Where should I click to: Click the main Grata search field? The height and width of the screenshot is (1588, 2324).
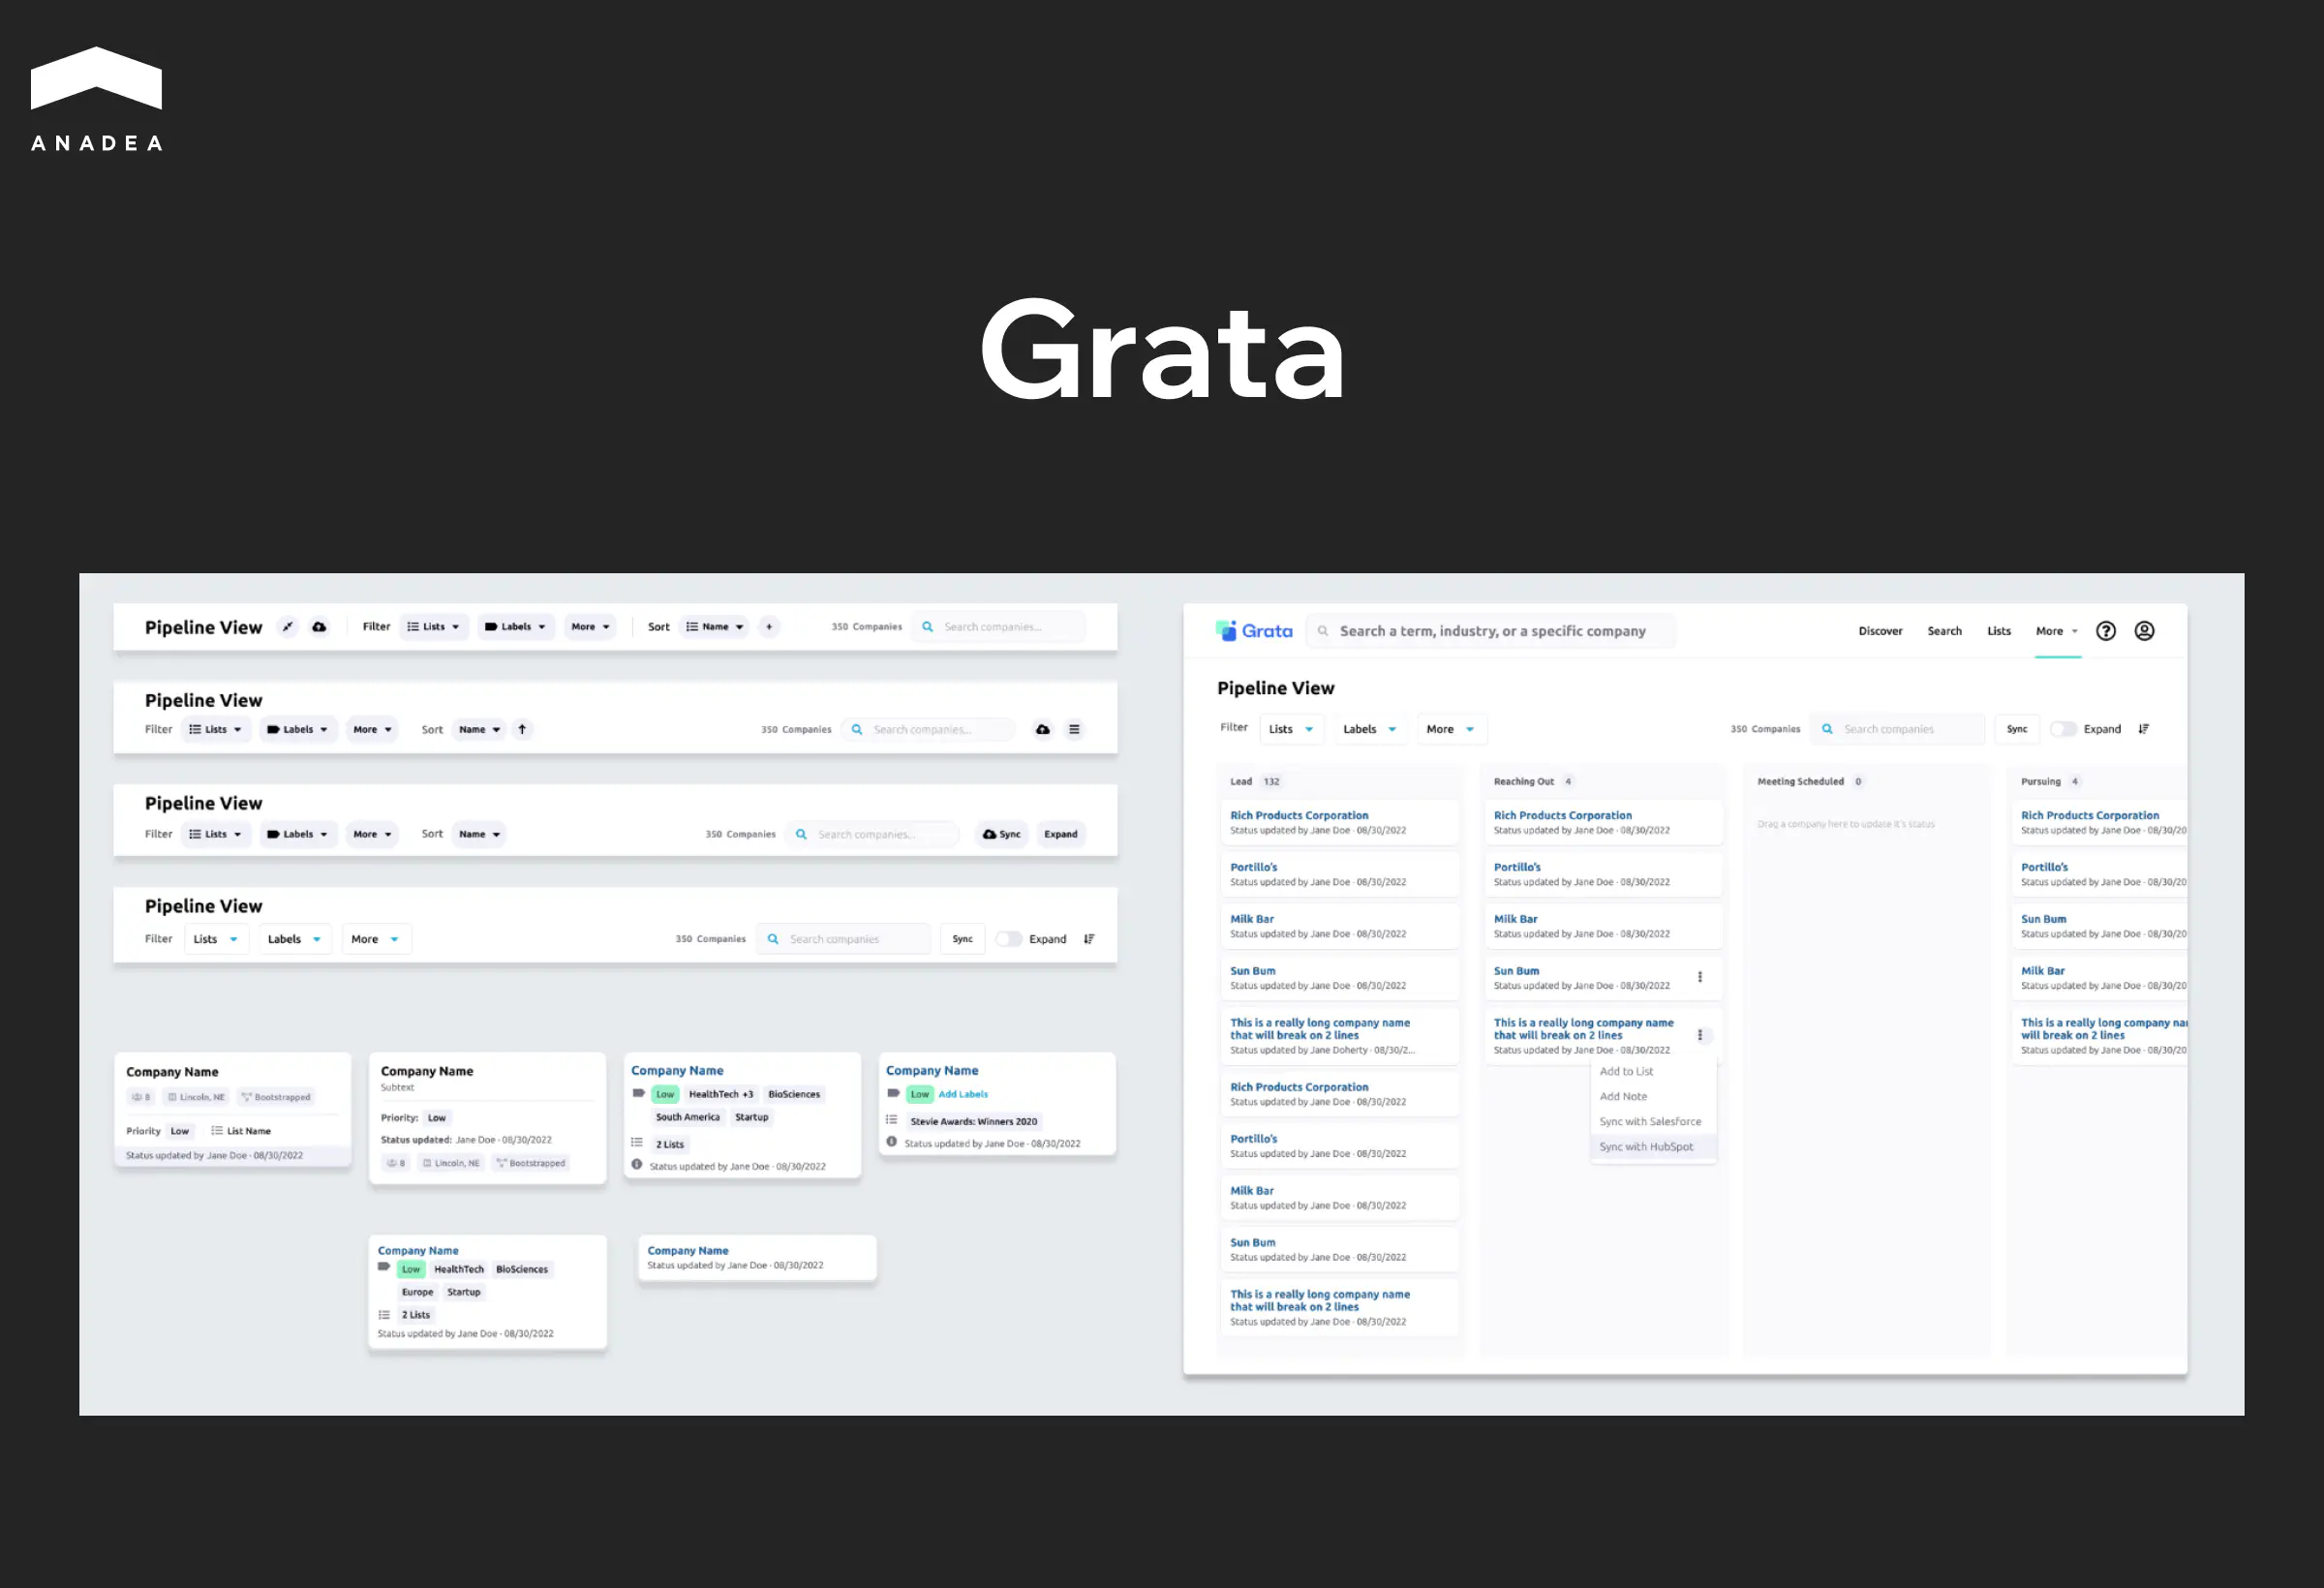[1492, 631]
